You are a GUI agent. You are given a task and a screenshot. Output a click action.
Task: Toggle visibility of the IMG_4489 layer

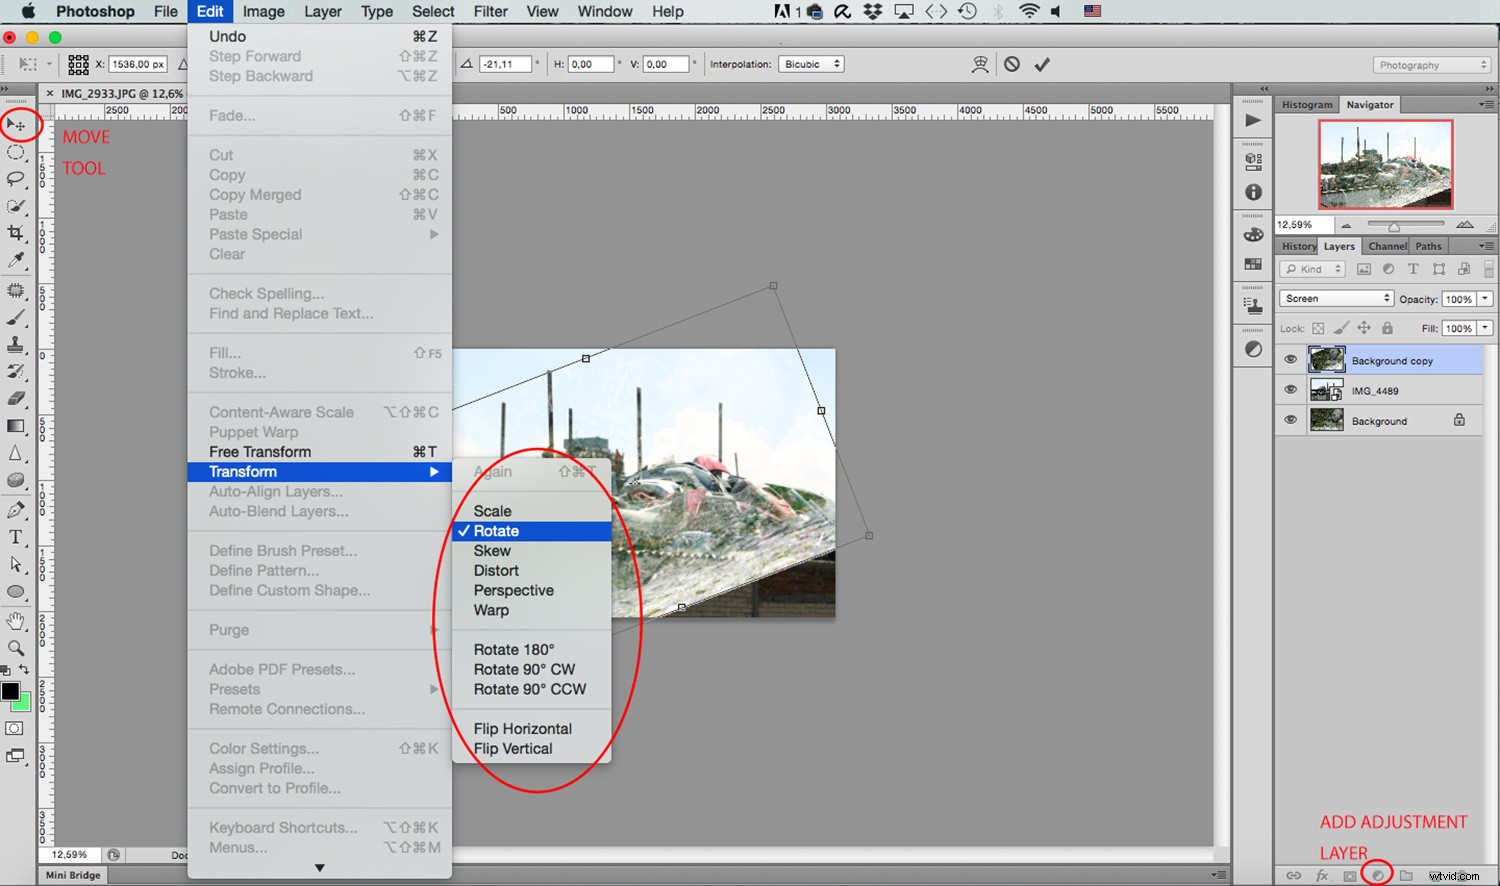[1290, 390]
